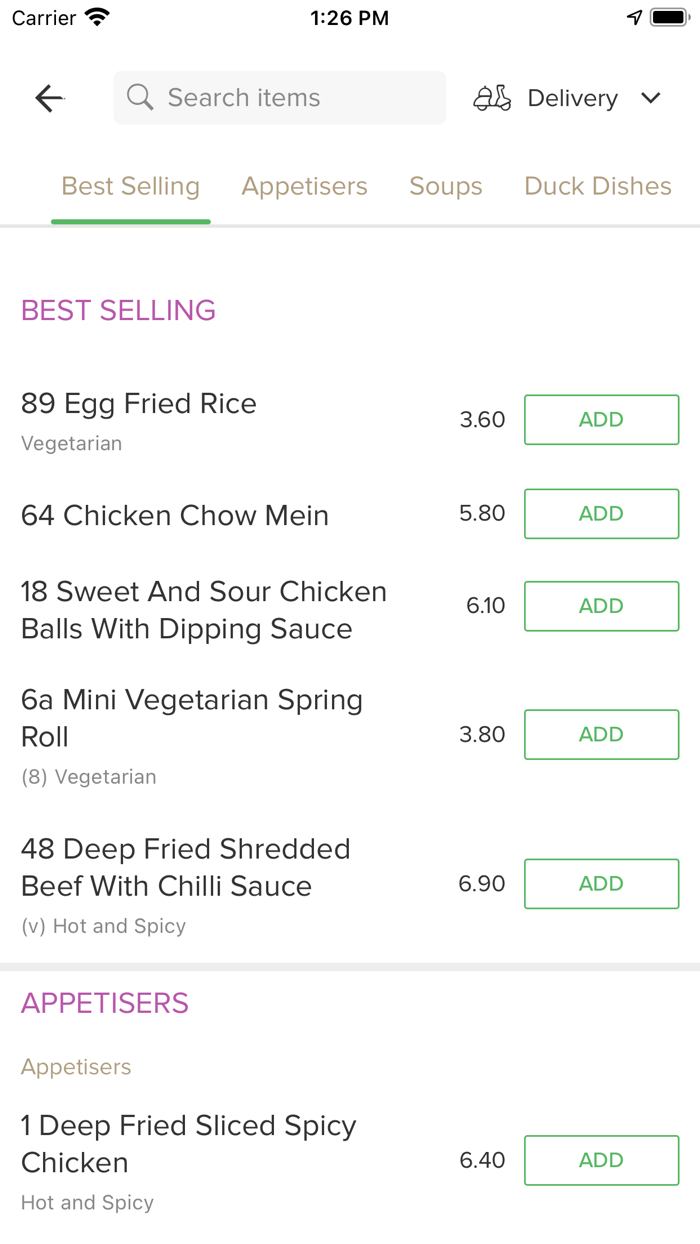
Task: Tap the Wi-Fi status icon
Action: pos(97,17)
